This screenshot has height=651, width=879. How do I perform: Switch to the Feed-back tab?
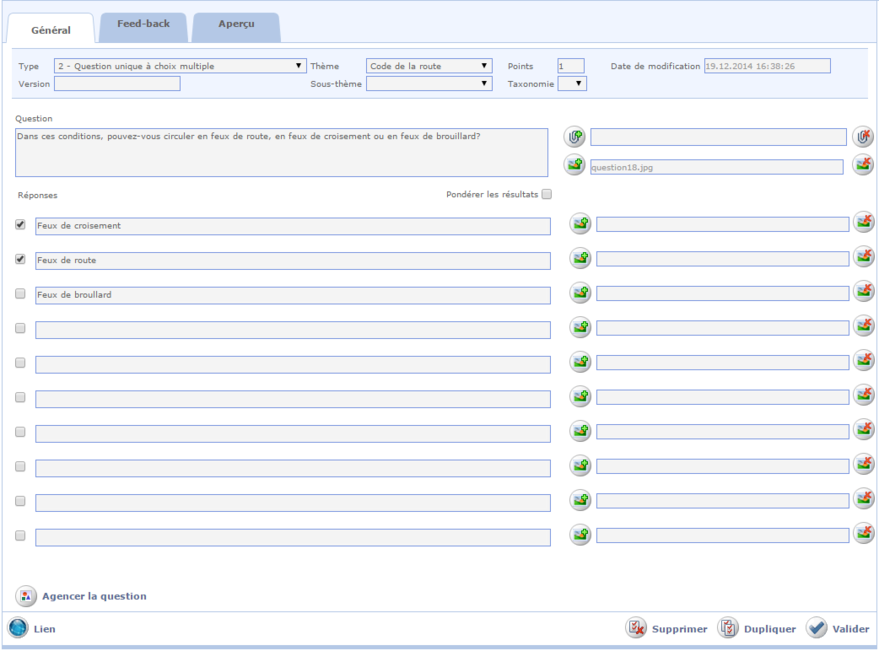click(143, 25)
